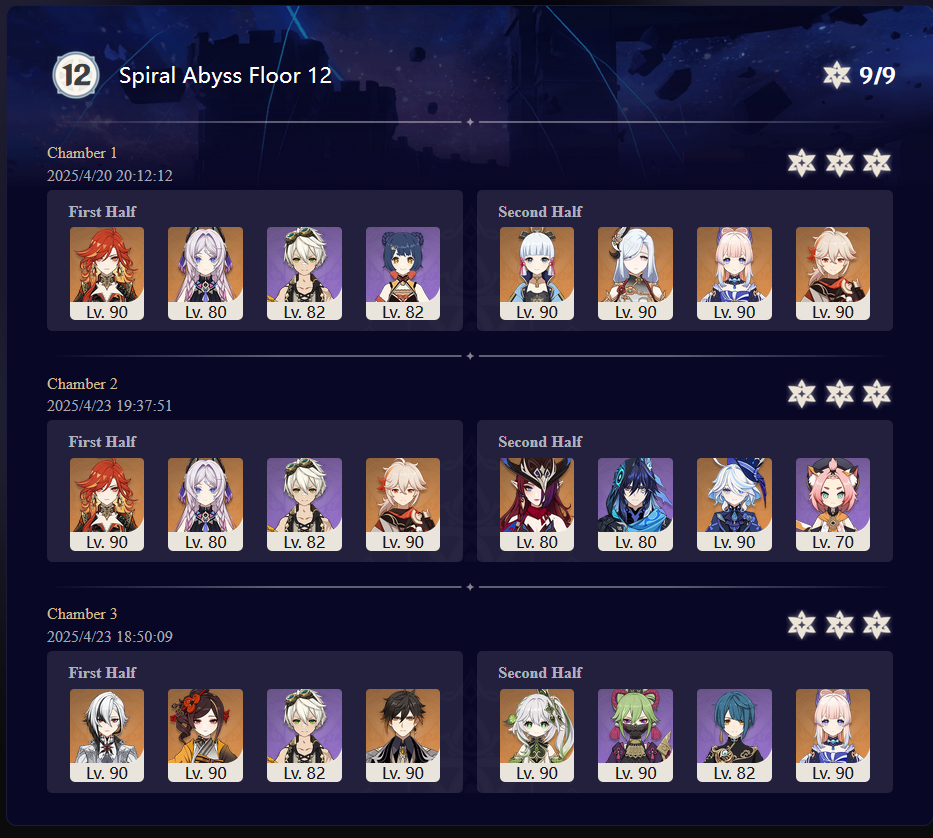Select Chamber 1 first-half red-haired Lv. 90 portrait
This screenshot has height=838, width=933.
(107, 273)
